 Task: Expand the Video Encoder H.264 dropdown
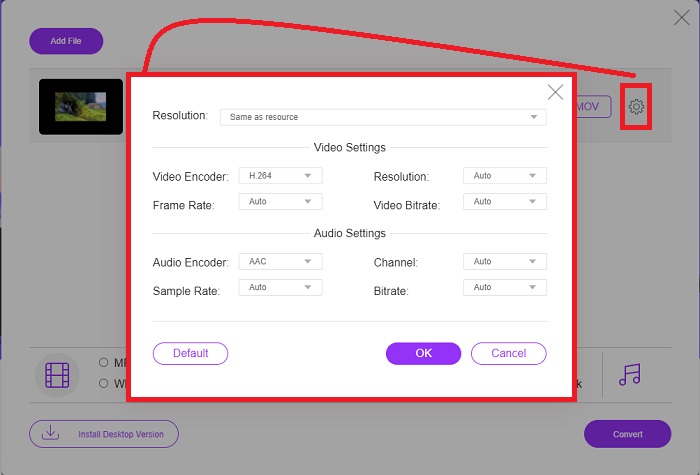pyautogui.click(x=280, y=176)
